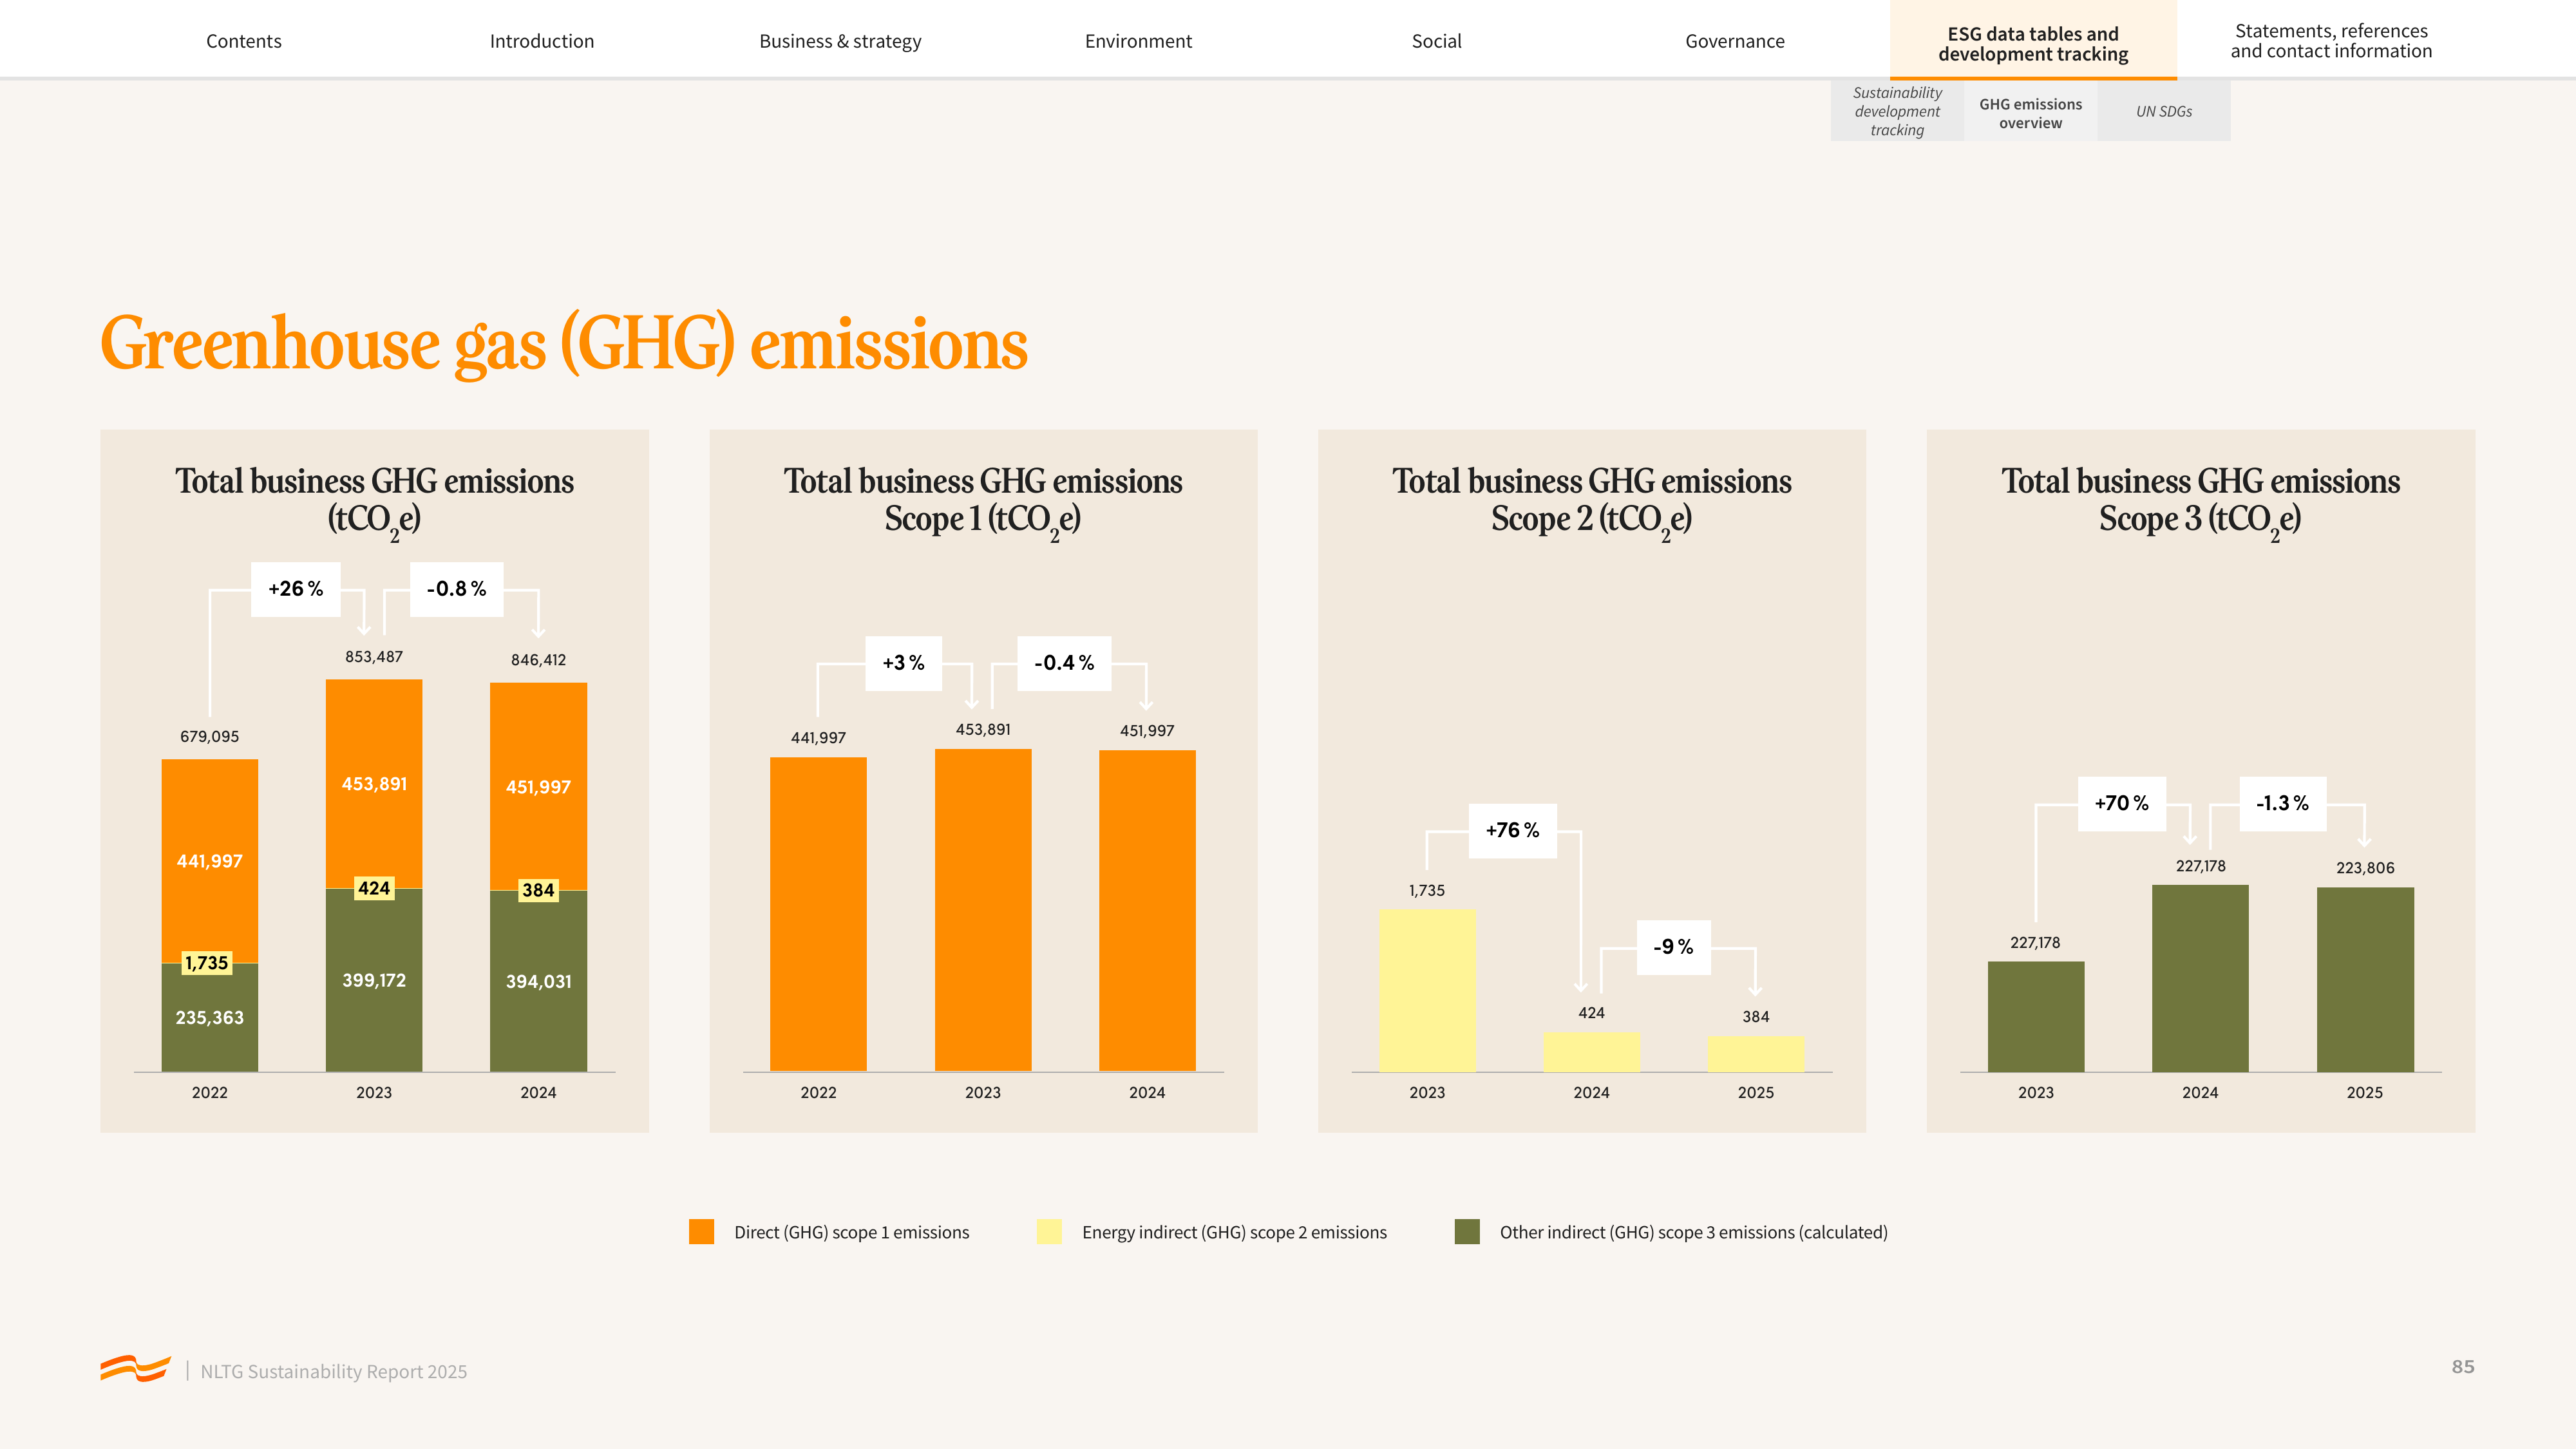
Task: Select the Greenhouse gas (GHG) emissions heading
Action: [563, 344]
